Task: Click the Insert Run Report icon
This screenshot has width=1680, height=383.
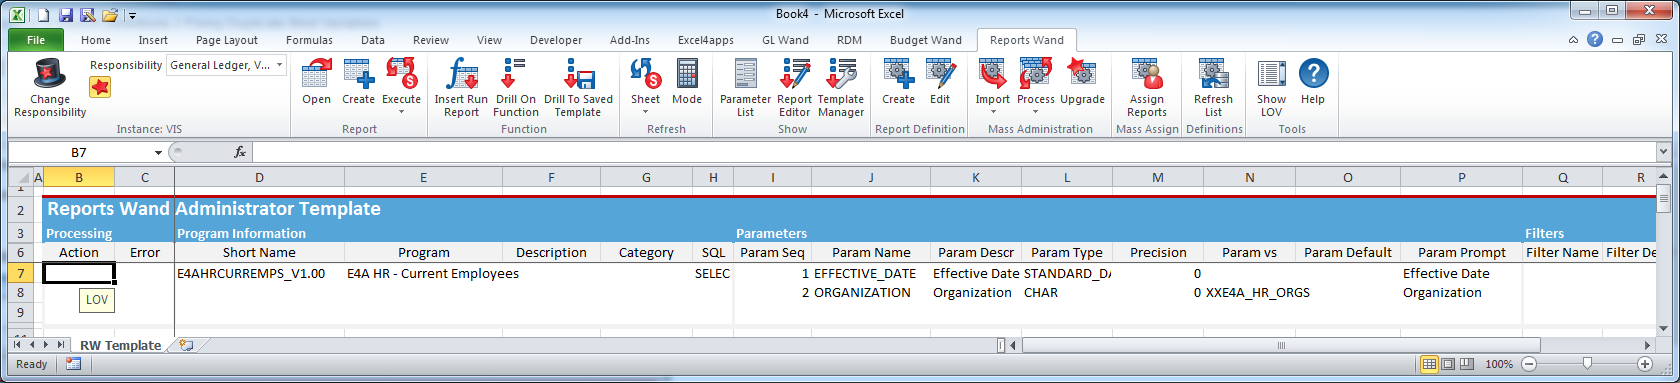Action: 461,74
